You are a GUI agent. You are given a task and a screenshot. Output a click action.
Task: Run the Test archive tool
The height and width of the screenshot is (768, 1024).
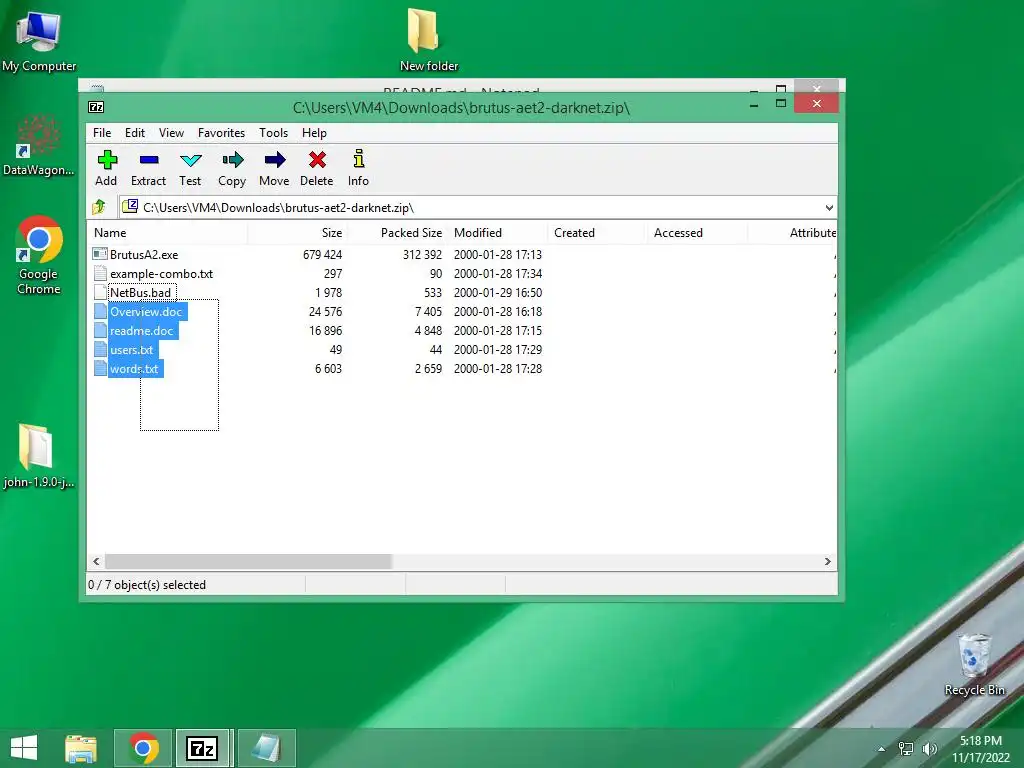point(191,160)
